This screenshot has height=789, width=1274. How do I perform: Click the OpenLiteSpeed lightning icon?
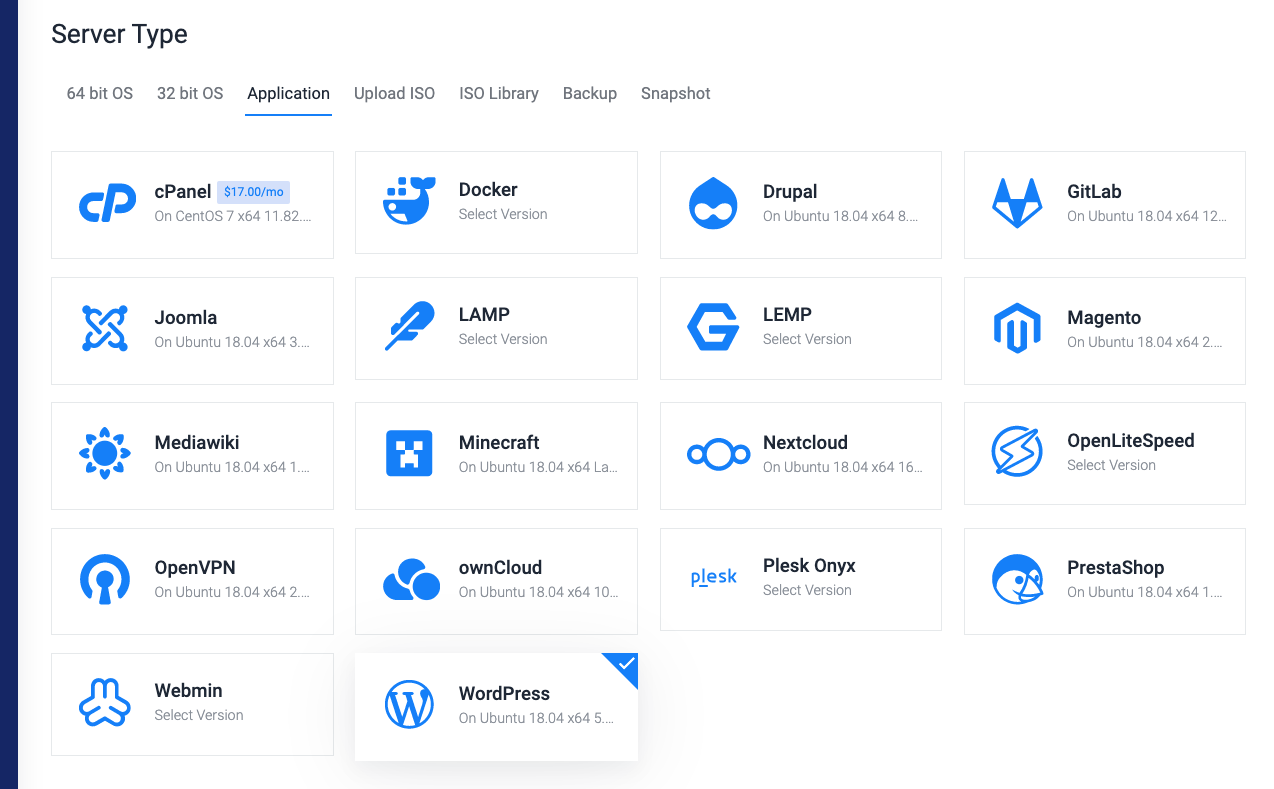[1017, 452]
